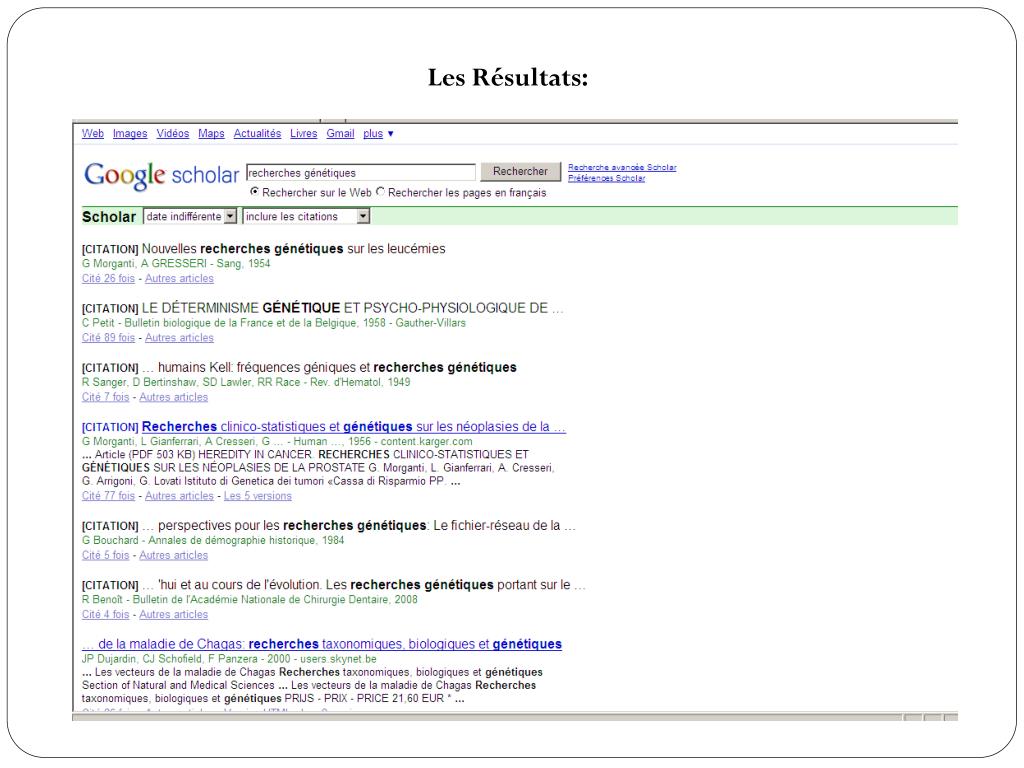Open 'Autres articles' next to Cité 77 fois

(x=179, y=496)
